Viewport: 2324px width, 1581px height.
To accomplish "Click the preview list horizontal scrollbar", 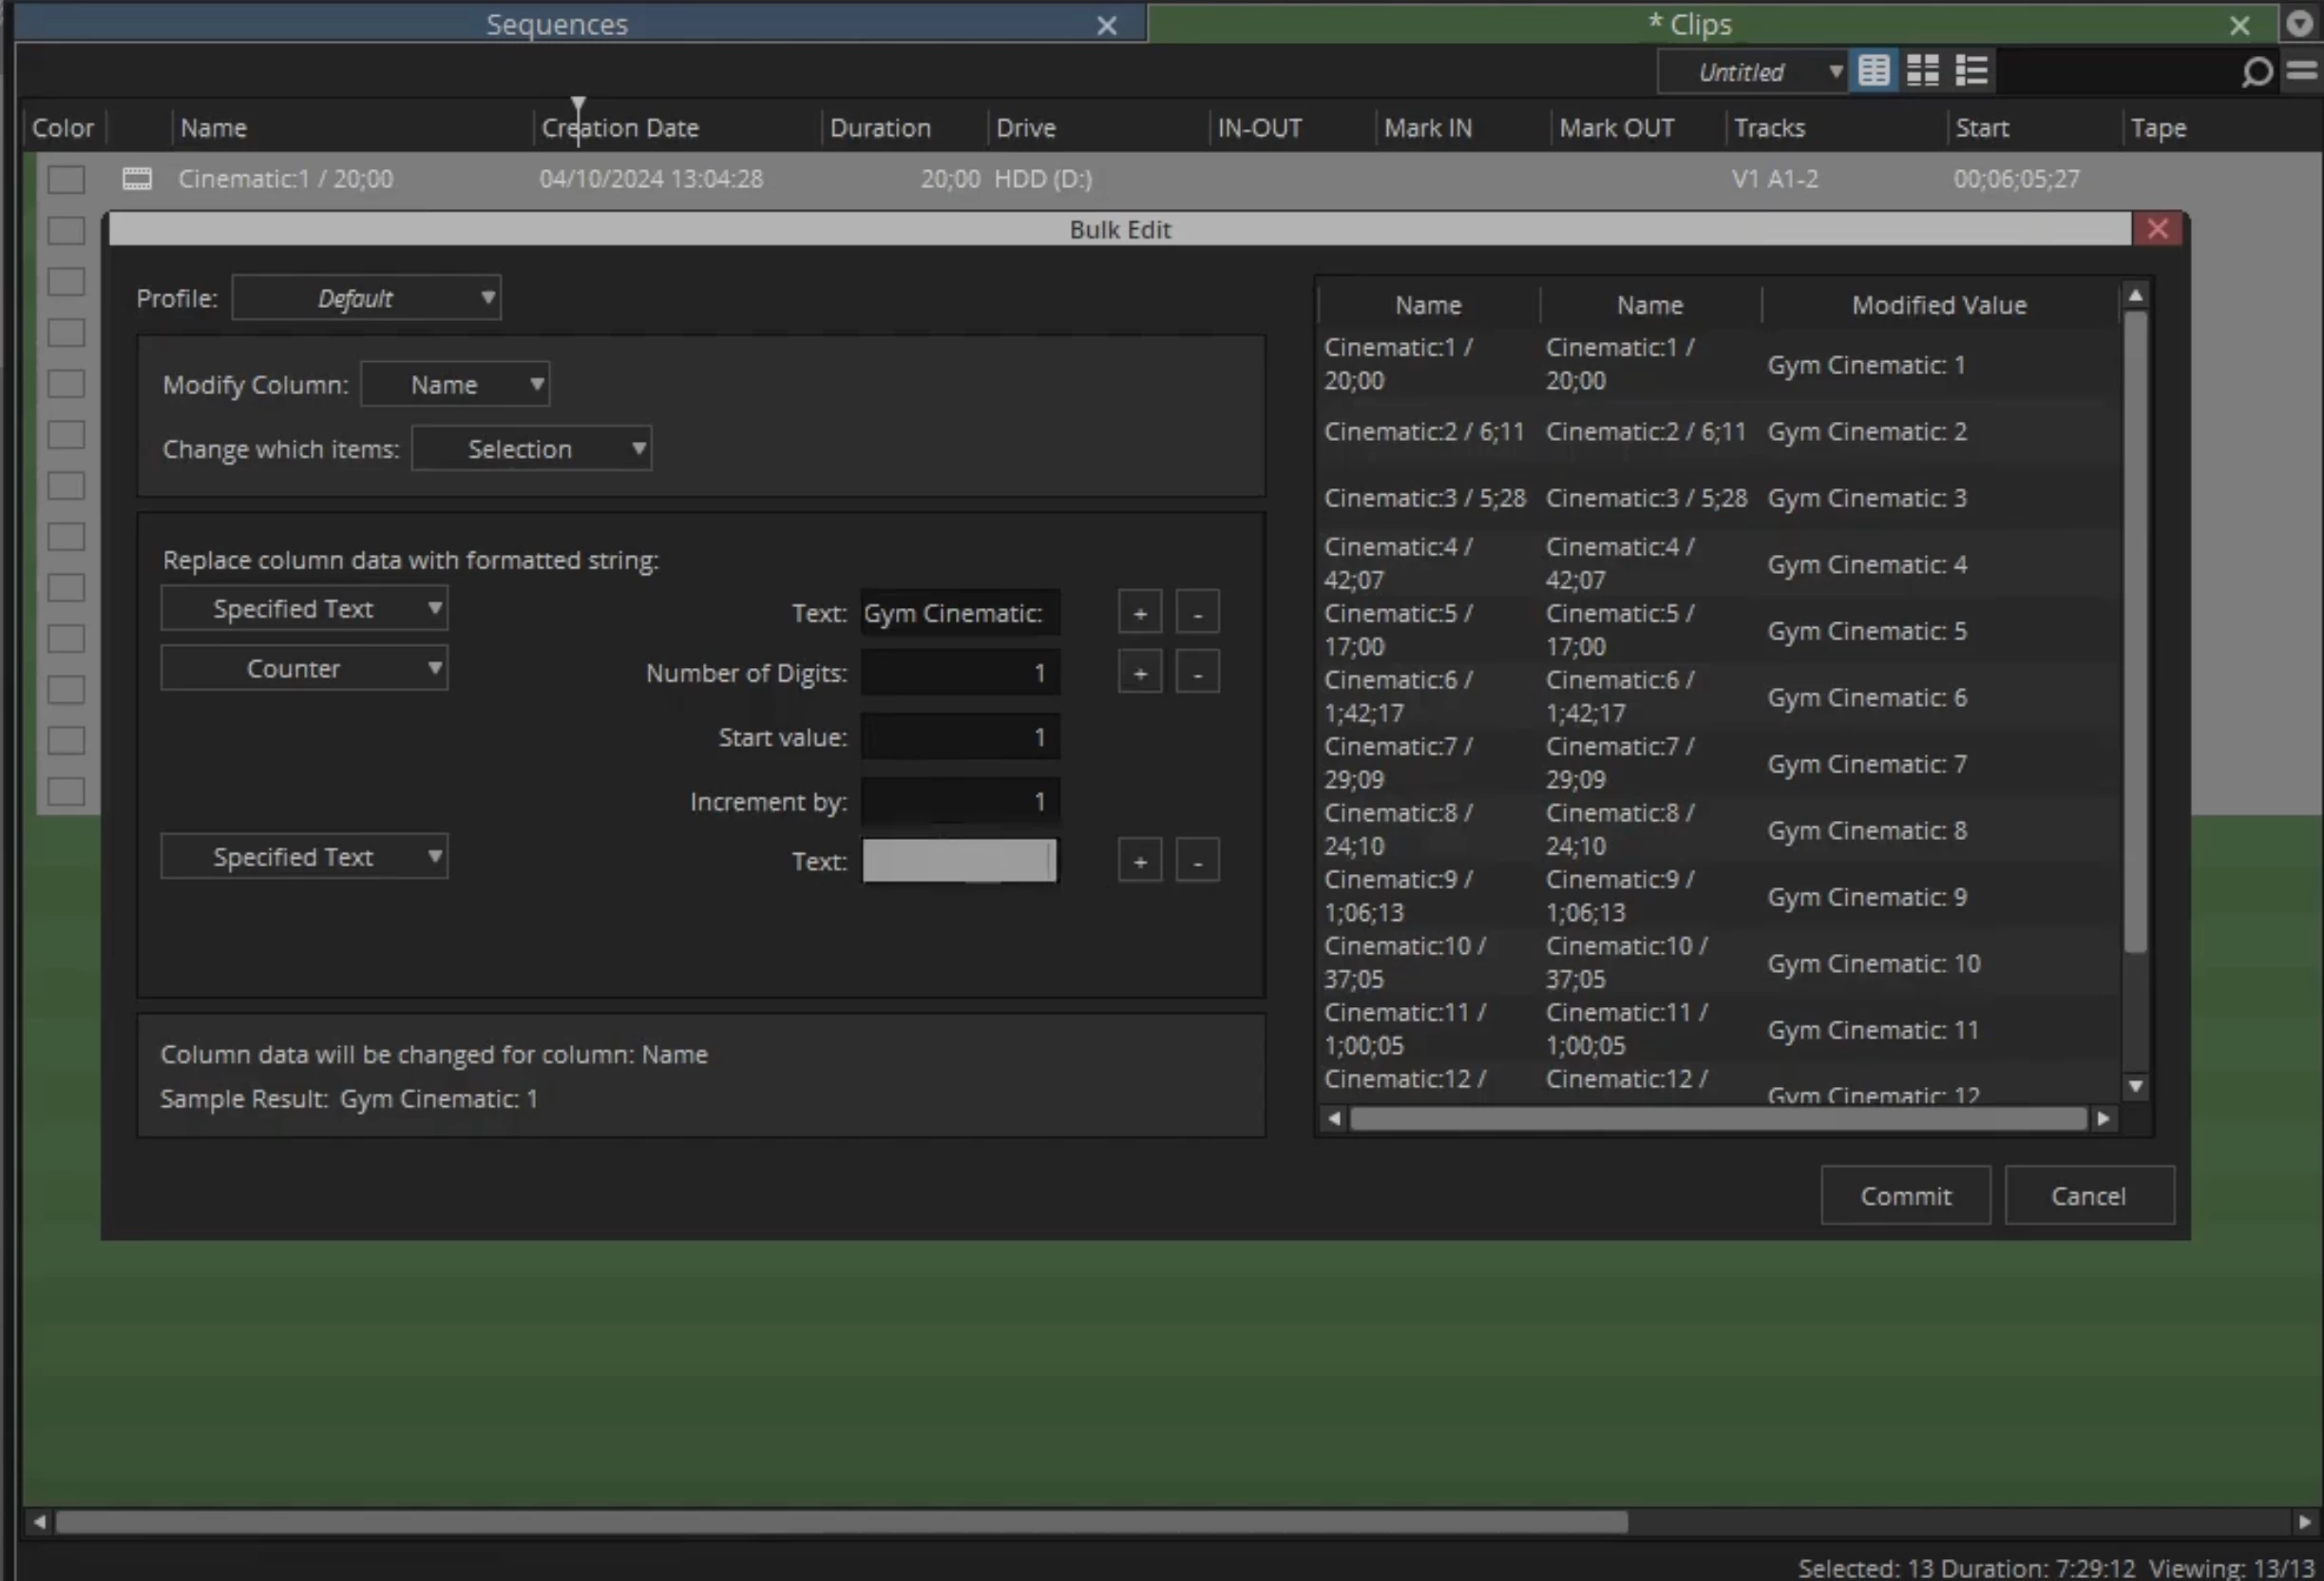I will pyautogui.click(x=1717, y=1119).
